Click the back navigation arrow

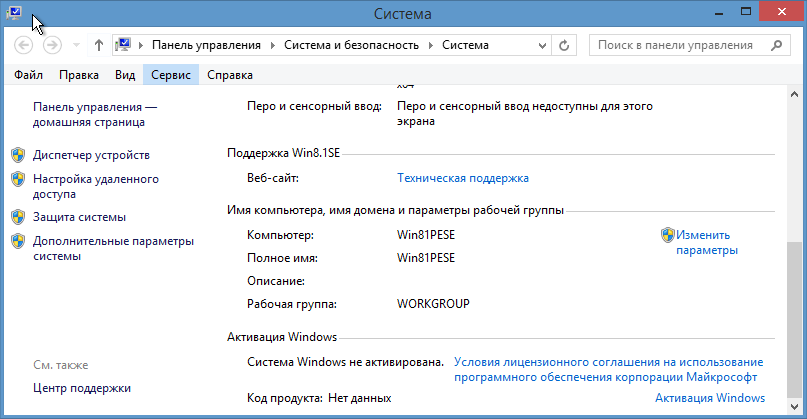[x=24, y=45]
